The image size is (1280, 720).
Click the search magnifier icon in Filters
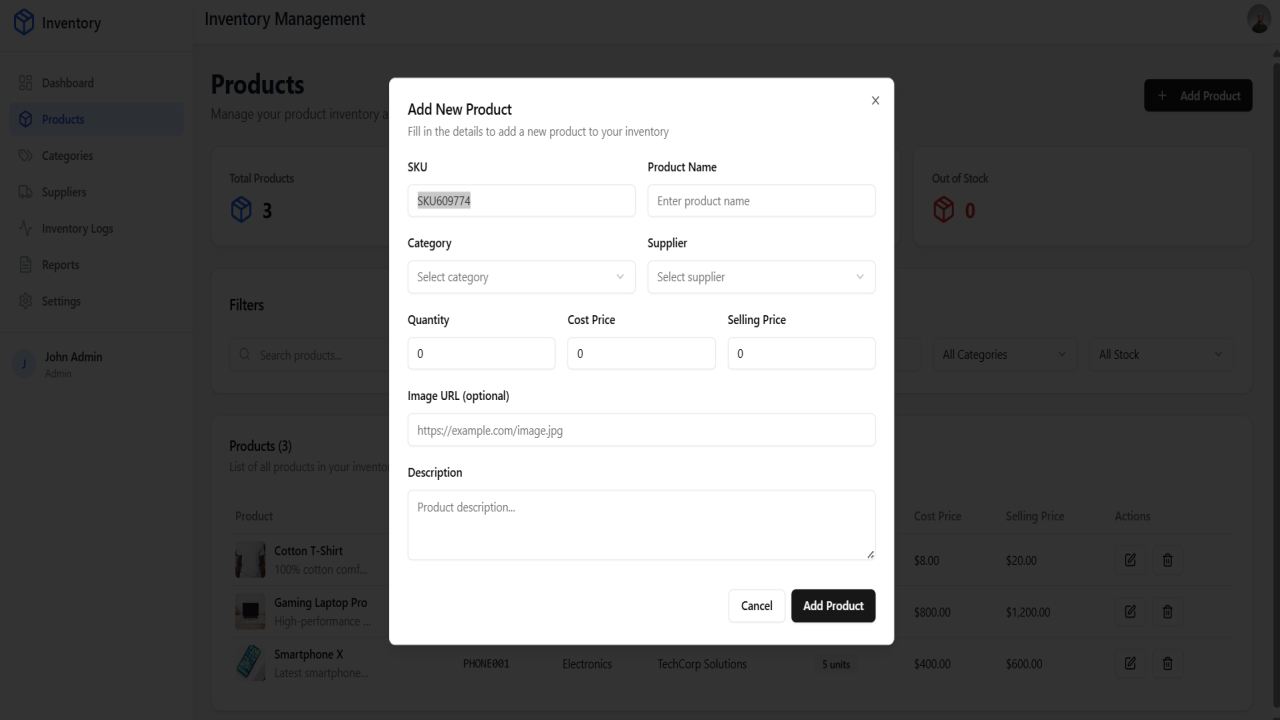click(245, 355)
